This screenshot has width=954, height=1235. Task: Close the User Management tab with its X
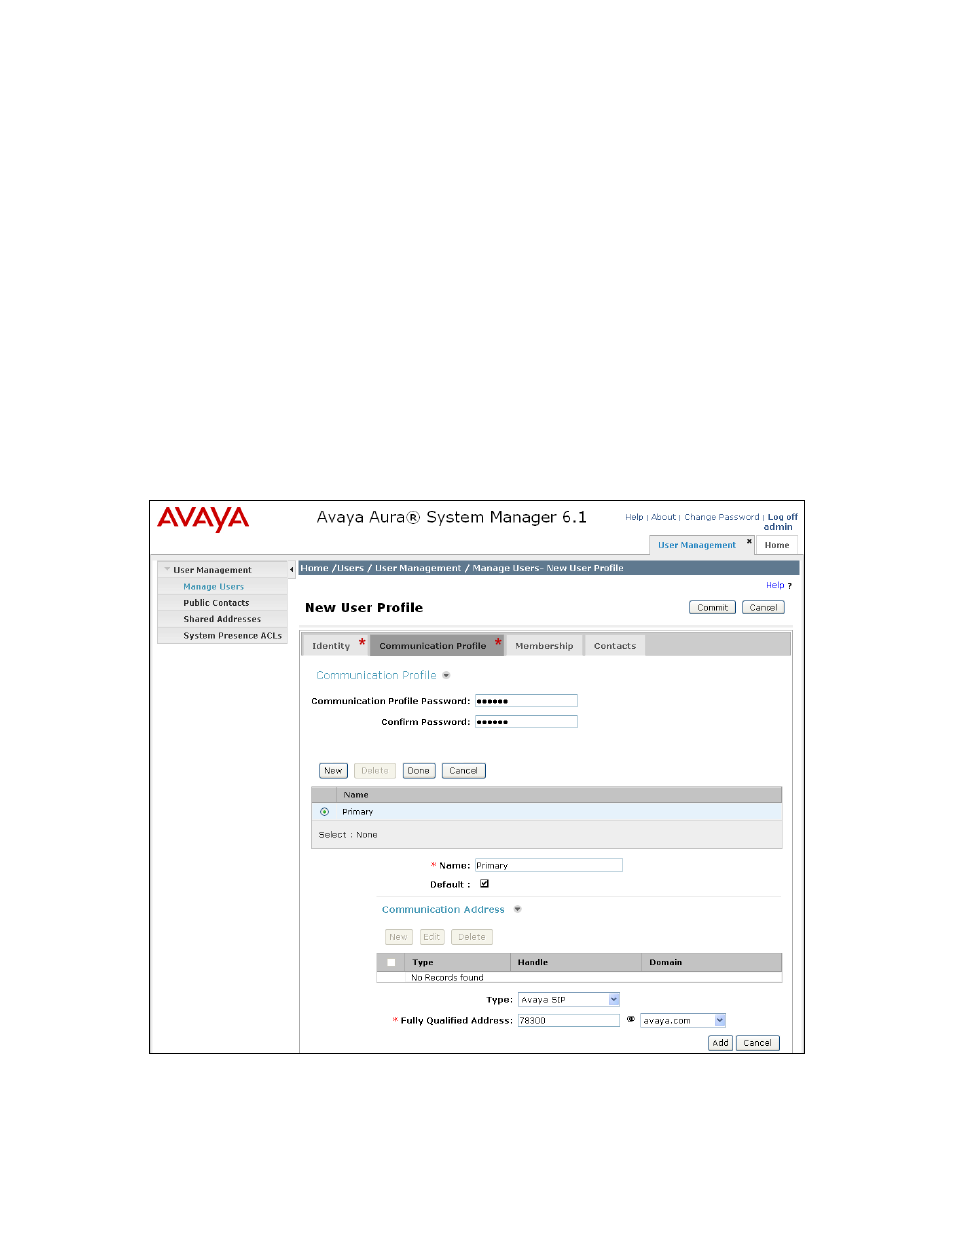[749, 541]
